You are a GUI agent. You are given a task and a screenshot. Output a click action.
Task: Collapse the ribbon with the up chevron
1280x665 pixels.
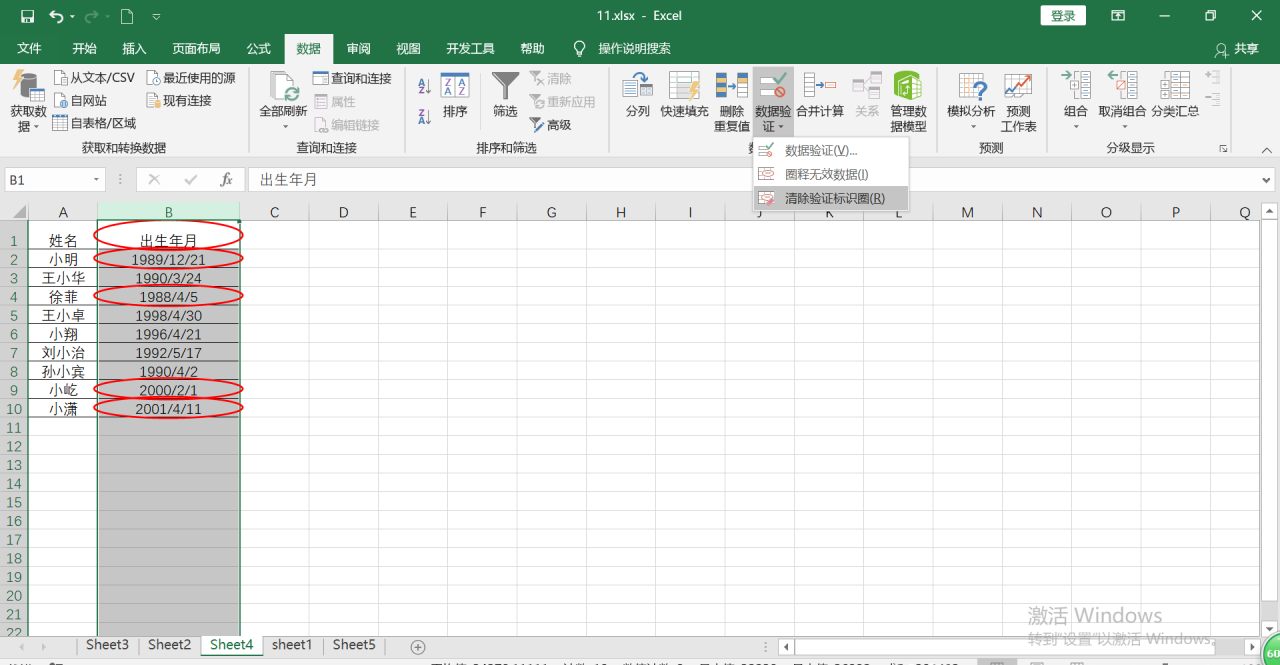point(1267,149)
